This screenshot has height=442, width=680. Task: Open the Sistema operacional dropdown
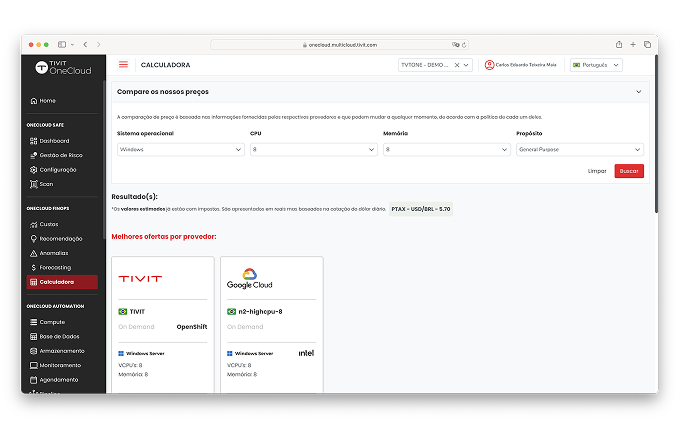(180, 149)
